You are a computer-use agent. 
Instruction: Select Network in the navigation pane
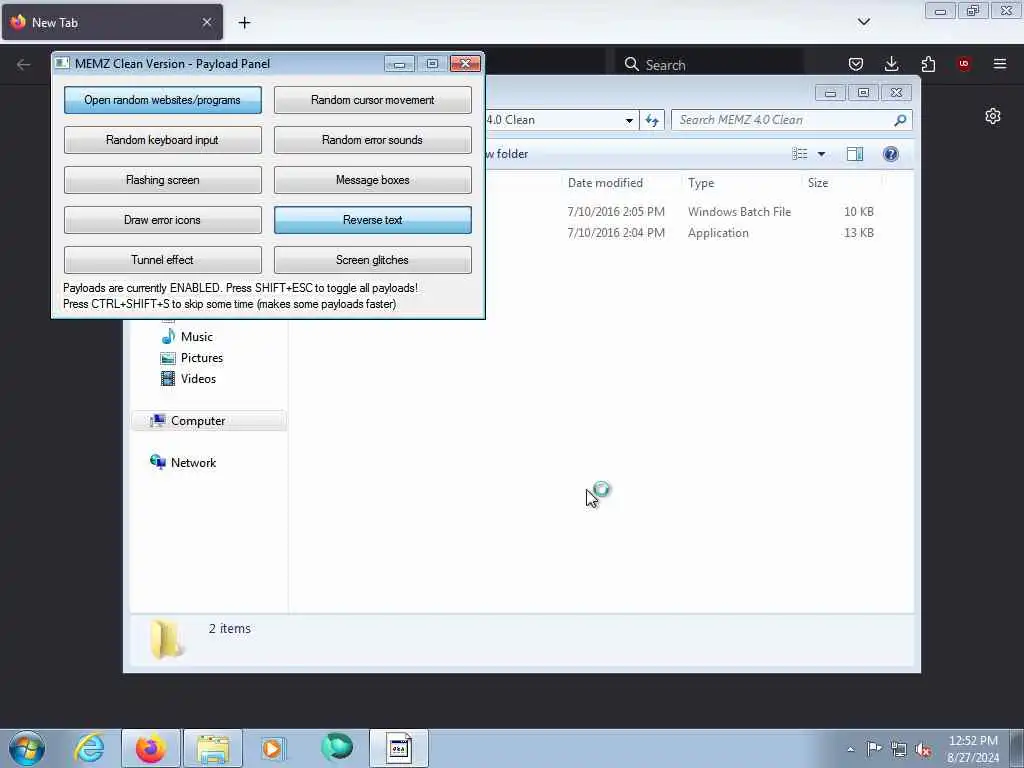click(x=184, y=462)
